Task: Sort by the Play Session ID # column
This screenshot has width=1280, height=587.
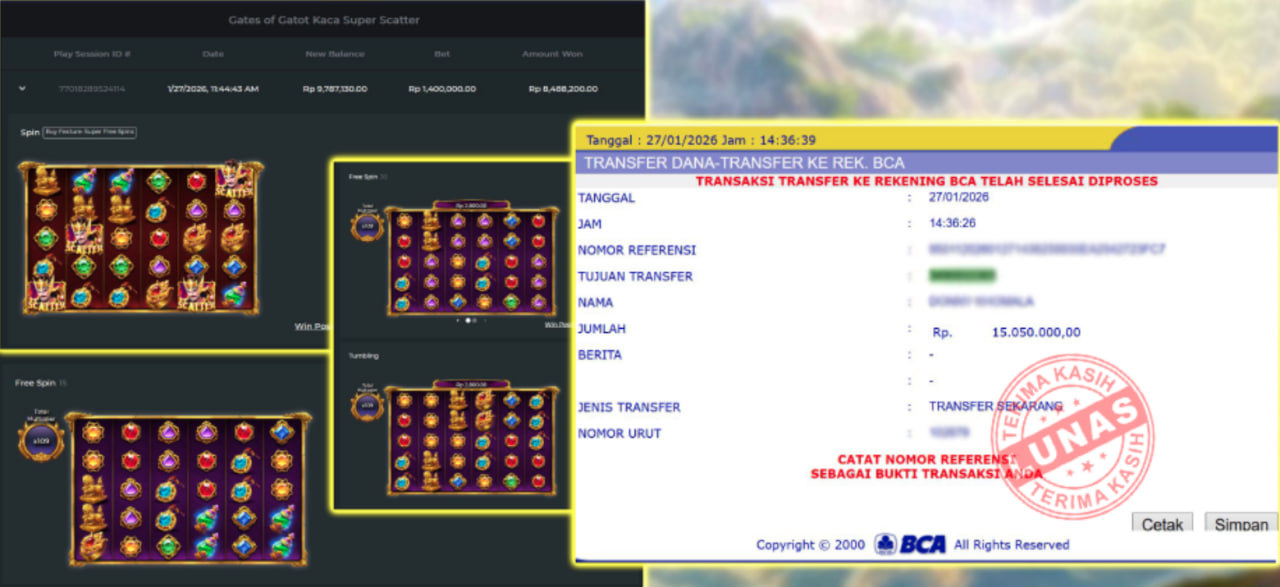Action: [x=92, y=54]
